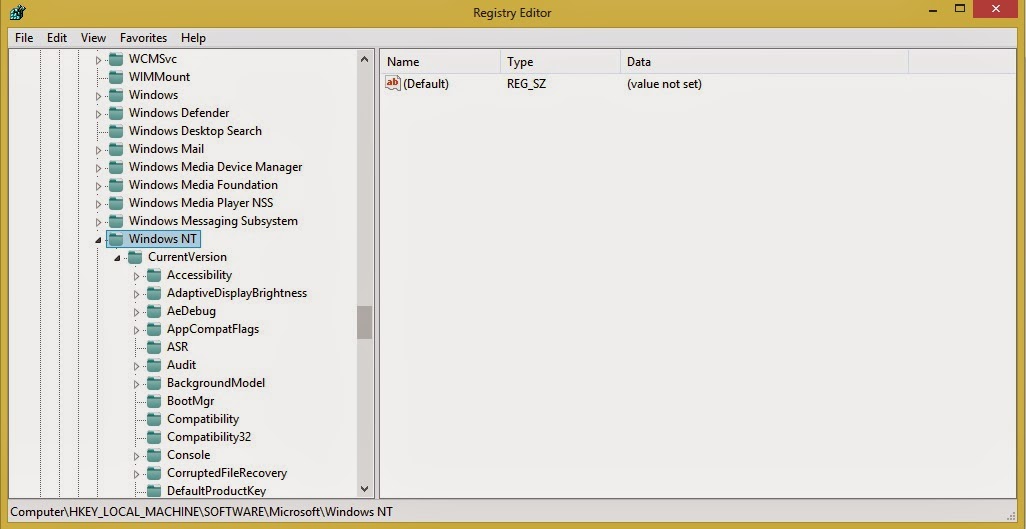This screenshot has height=529, width=1026.
Task: Expand the Windows Mail key
Action: point(99,150)
